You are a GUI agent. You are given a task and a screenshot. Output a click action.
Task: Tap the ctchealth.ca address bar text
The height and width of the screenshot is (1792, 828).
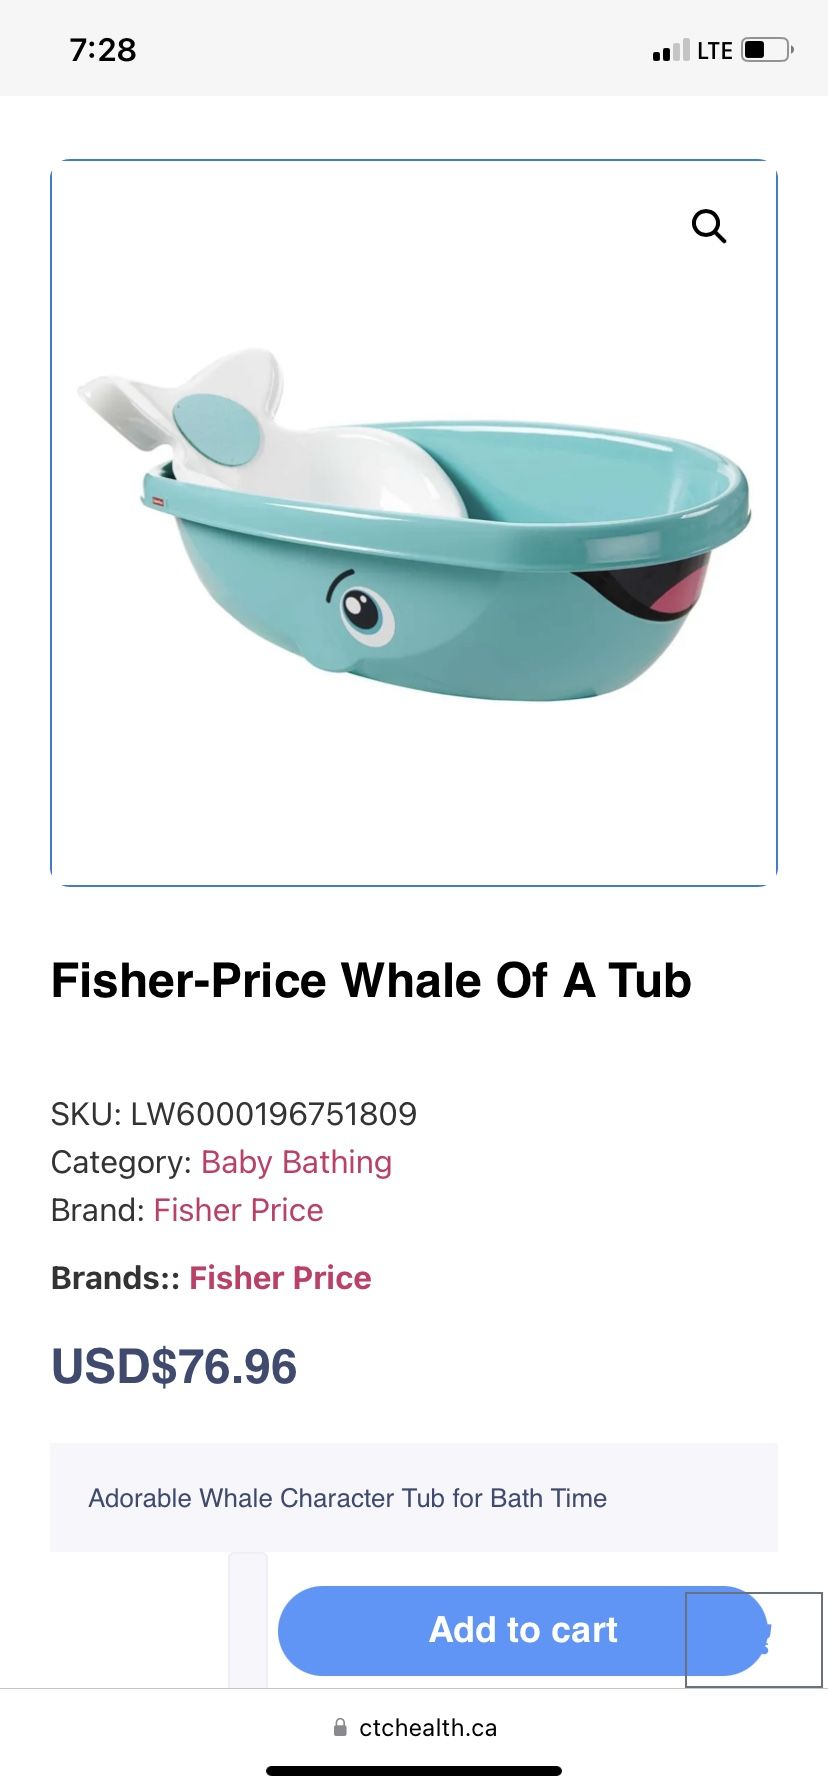pyautogui.click(x=427, y=1727)
